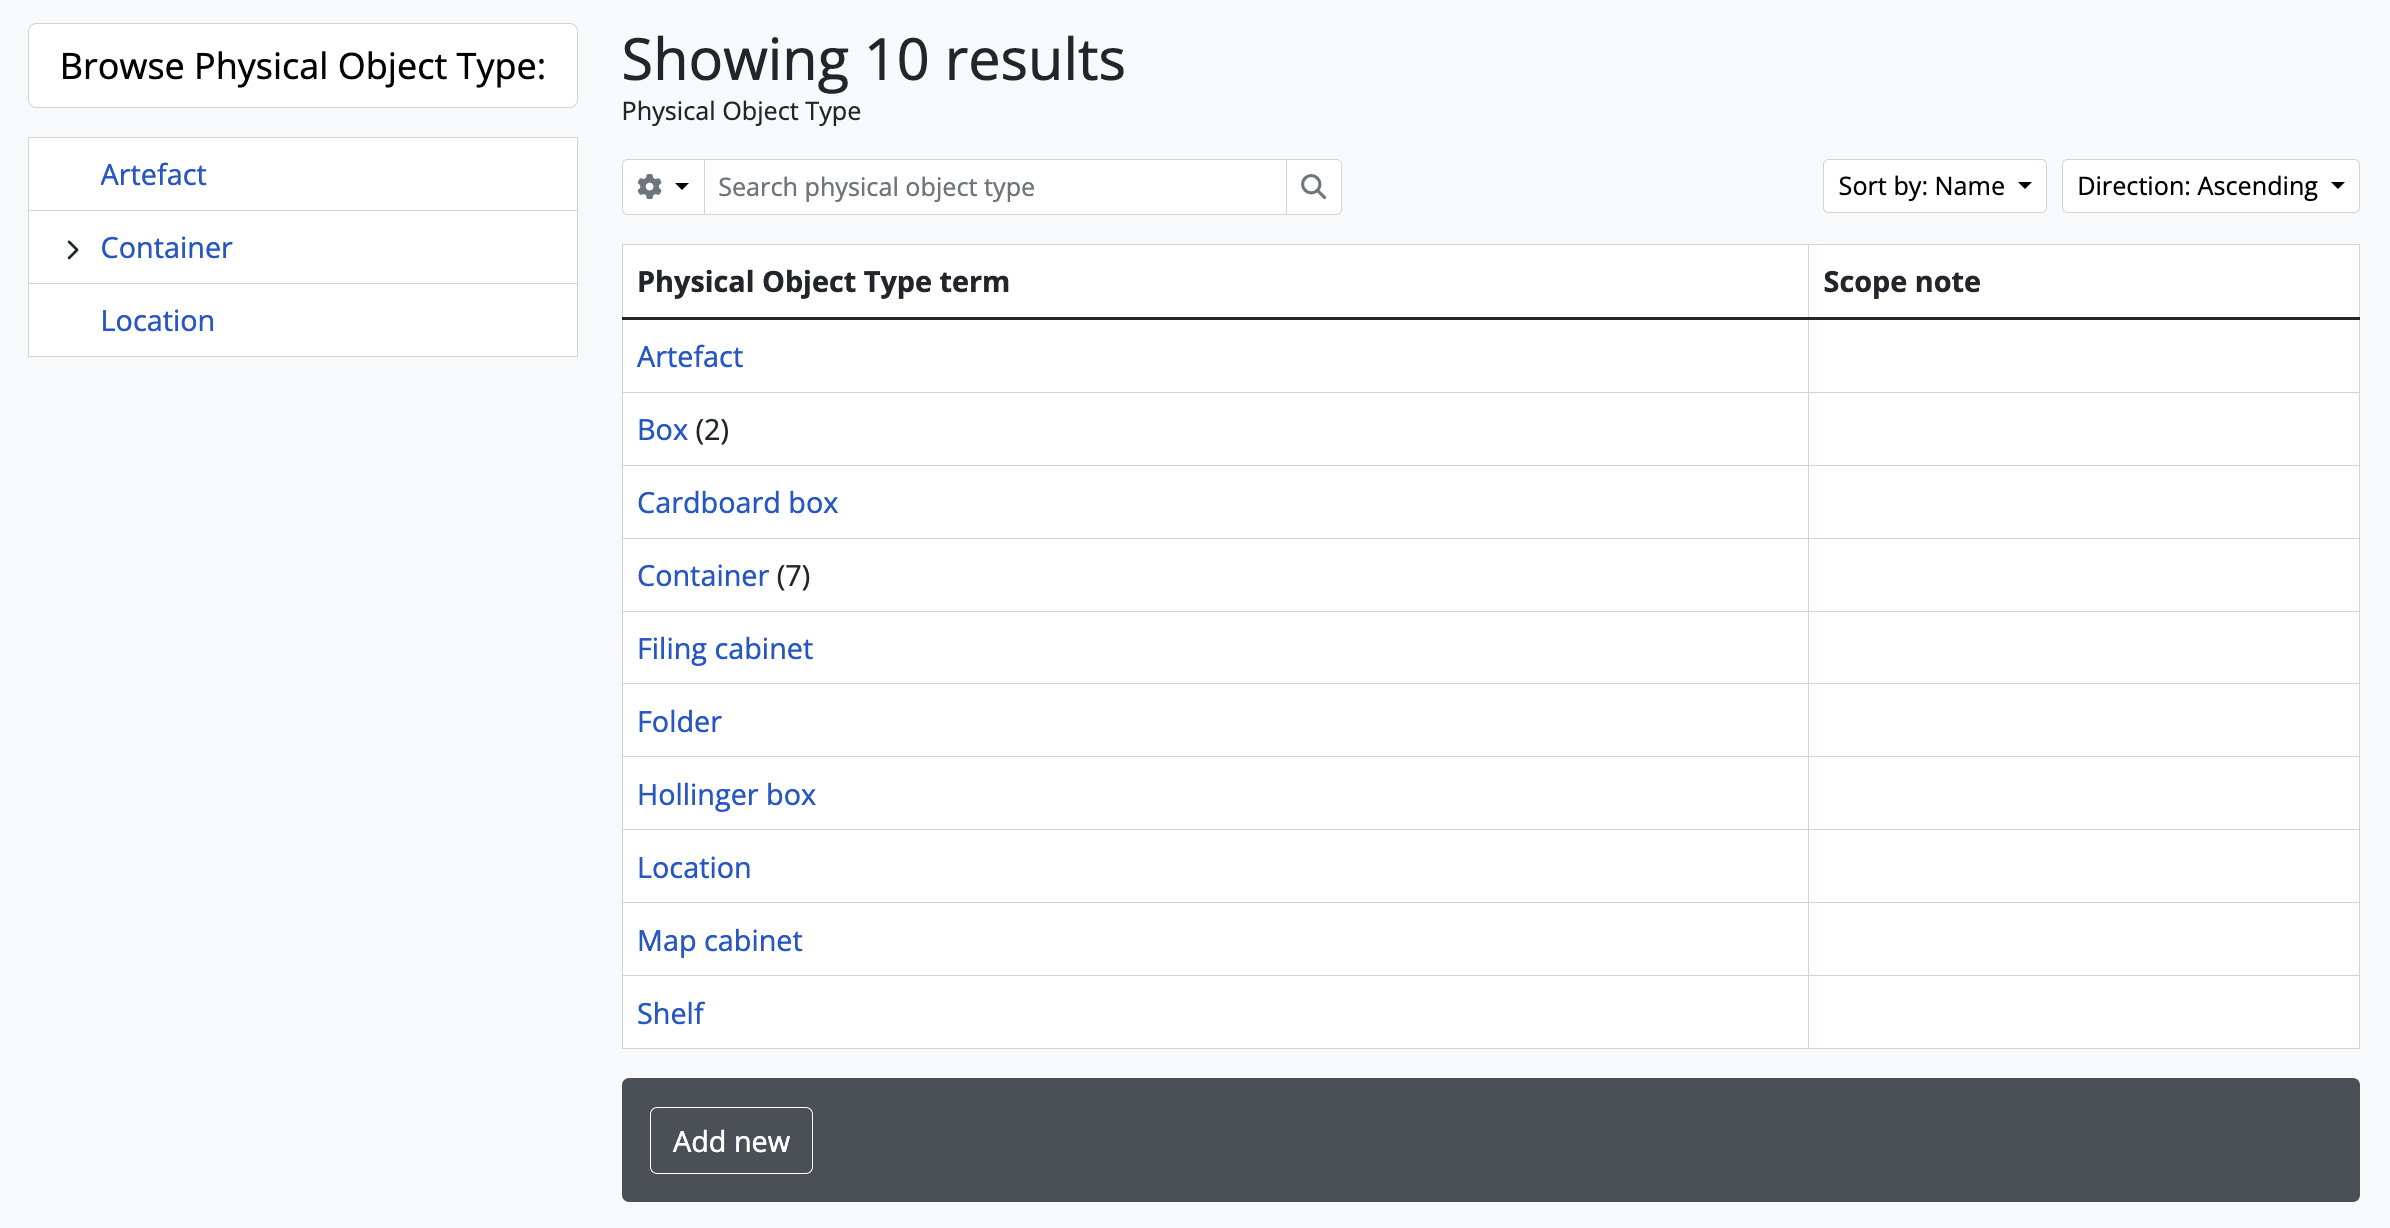Screen dimensions: 2390x1228
Task: Open the gear search options menu
Action: [663, 187]
